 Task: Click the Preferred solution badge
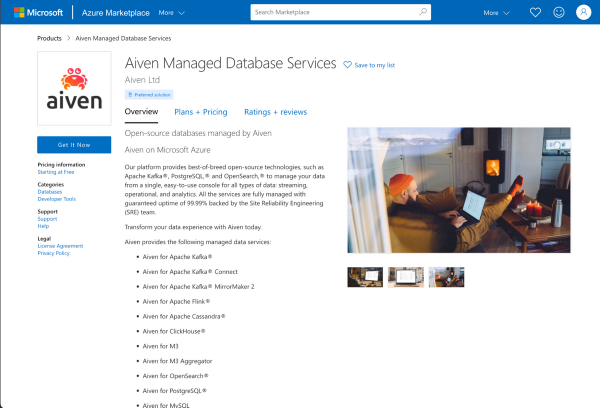click(149, 95)
